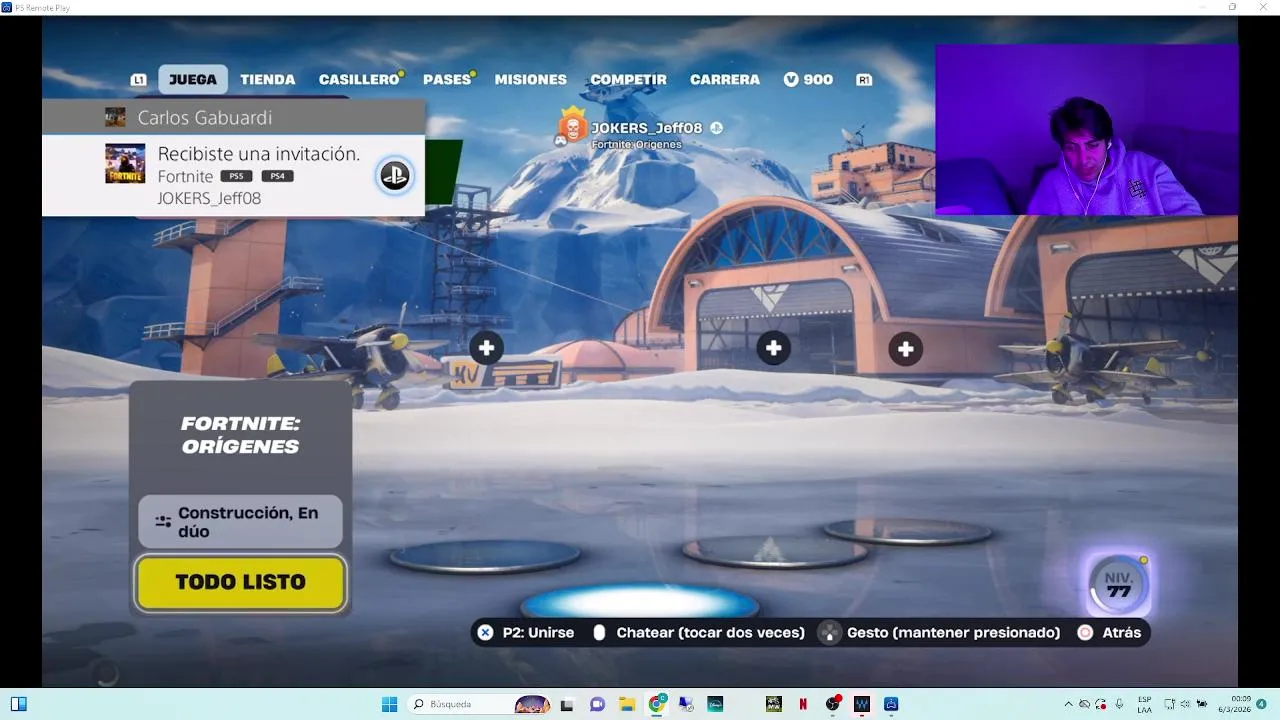Open the notification center badge
Screen dimensions: 1280x720
click(x=1263, y=704)
